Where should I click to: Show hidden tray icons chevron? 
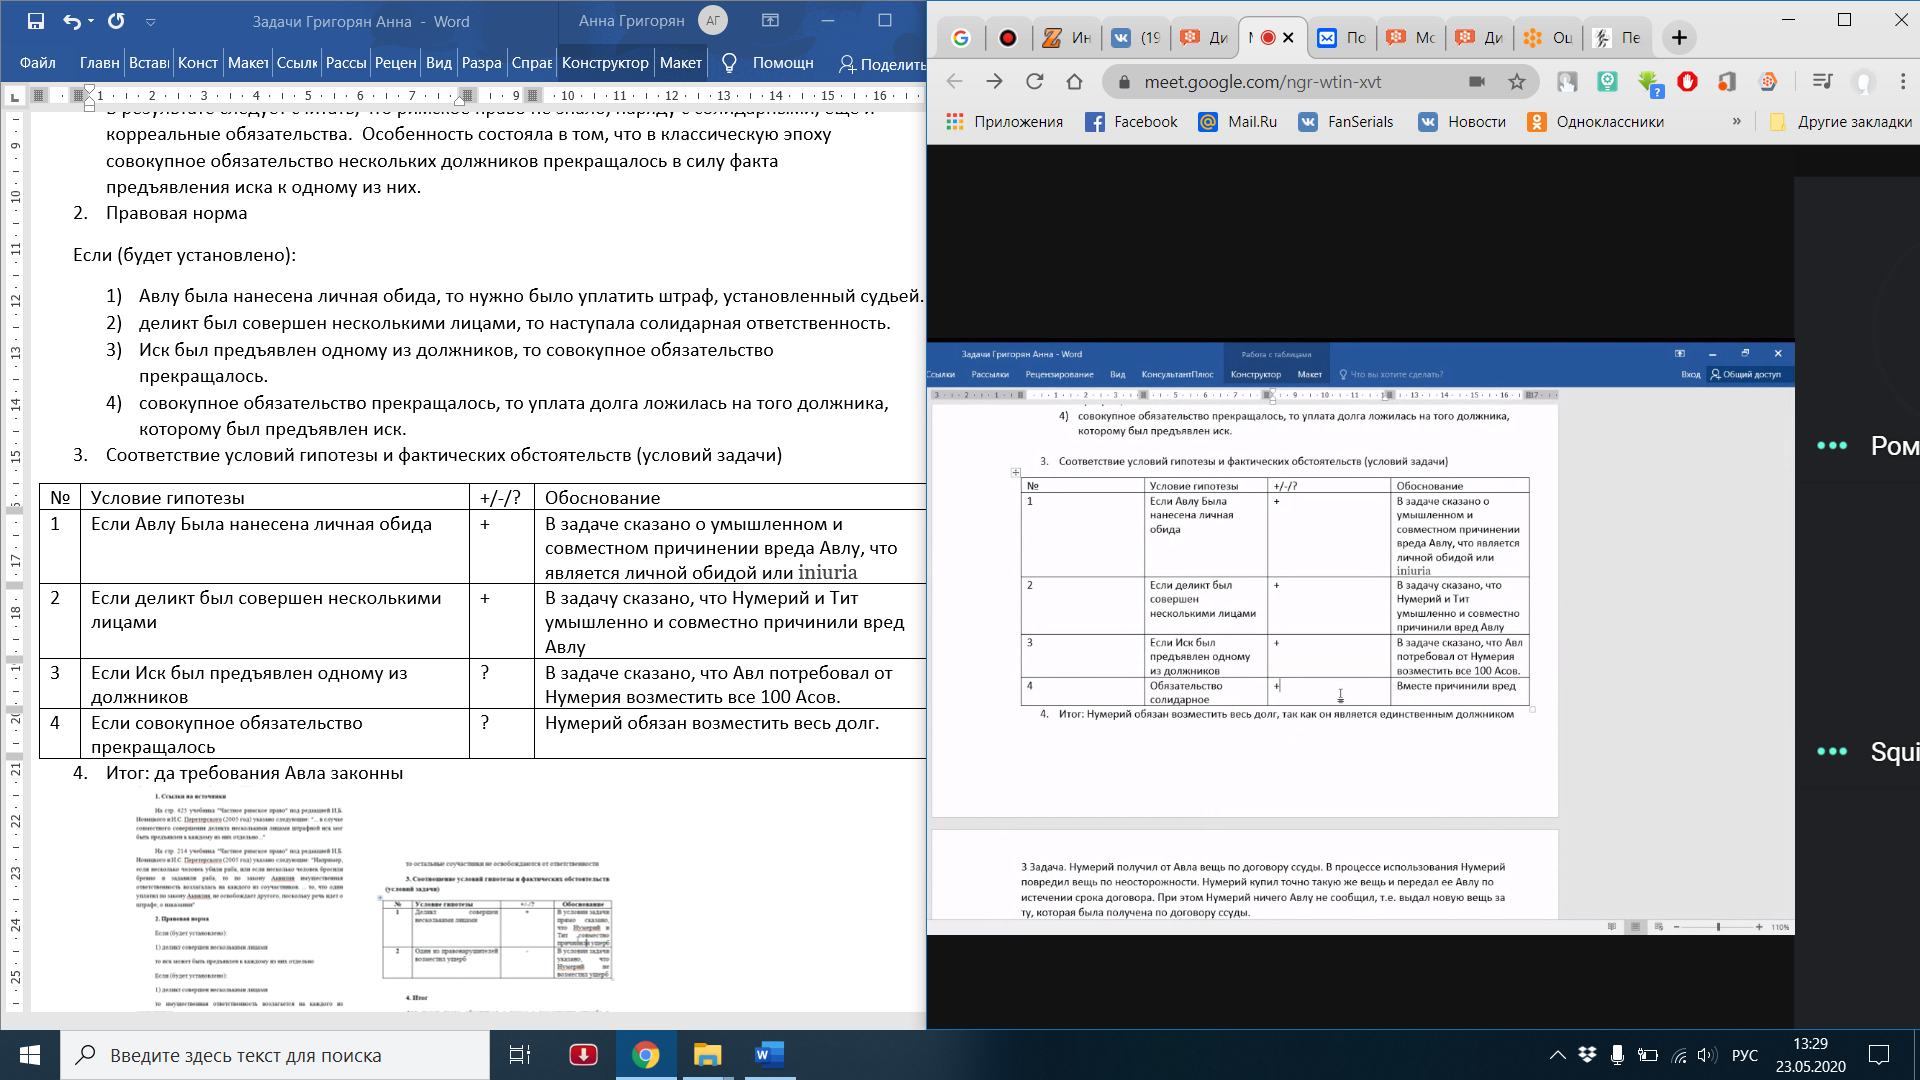pos(1557,1055)
